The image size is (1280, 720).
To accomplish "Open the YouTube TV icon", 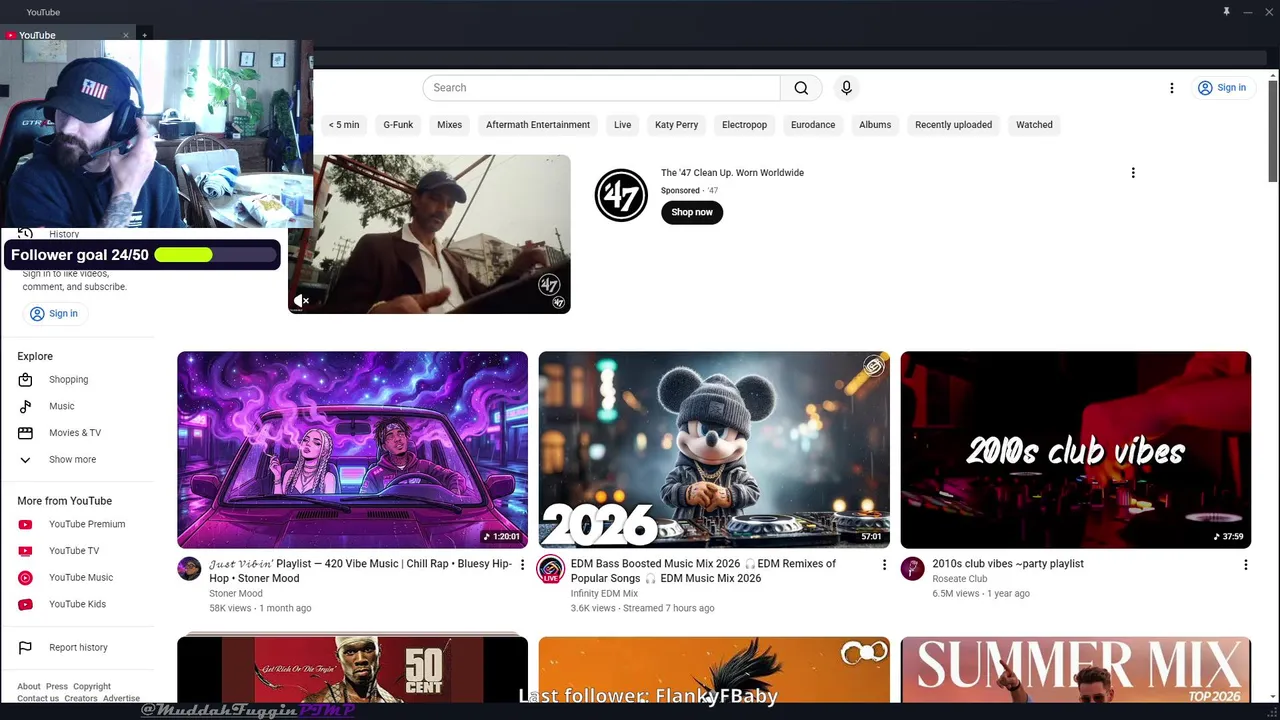I will tap(26, 551).
